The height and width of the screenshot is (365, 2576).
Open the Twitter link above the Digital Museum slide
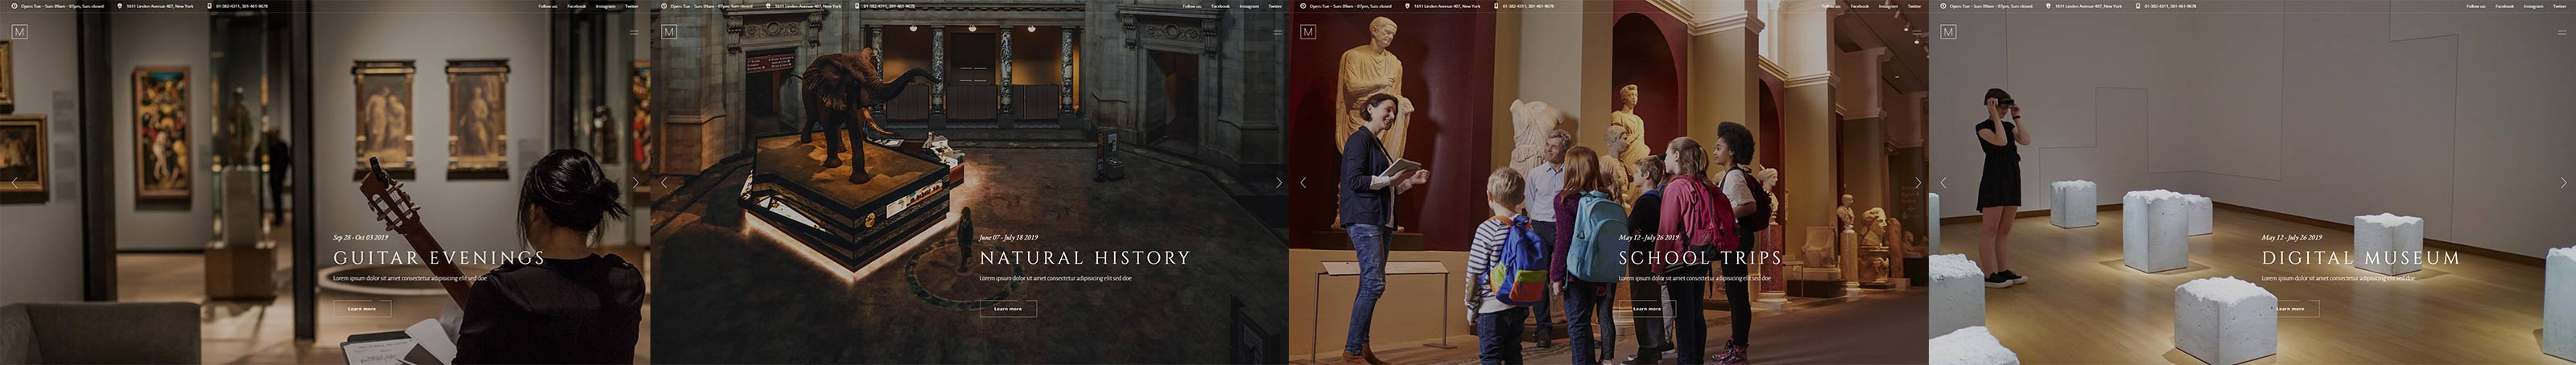pos(2559,6)
